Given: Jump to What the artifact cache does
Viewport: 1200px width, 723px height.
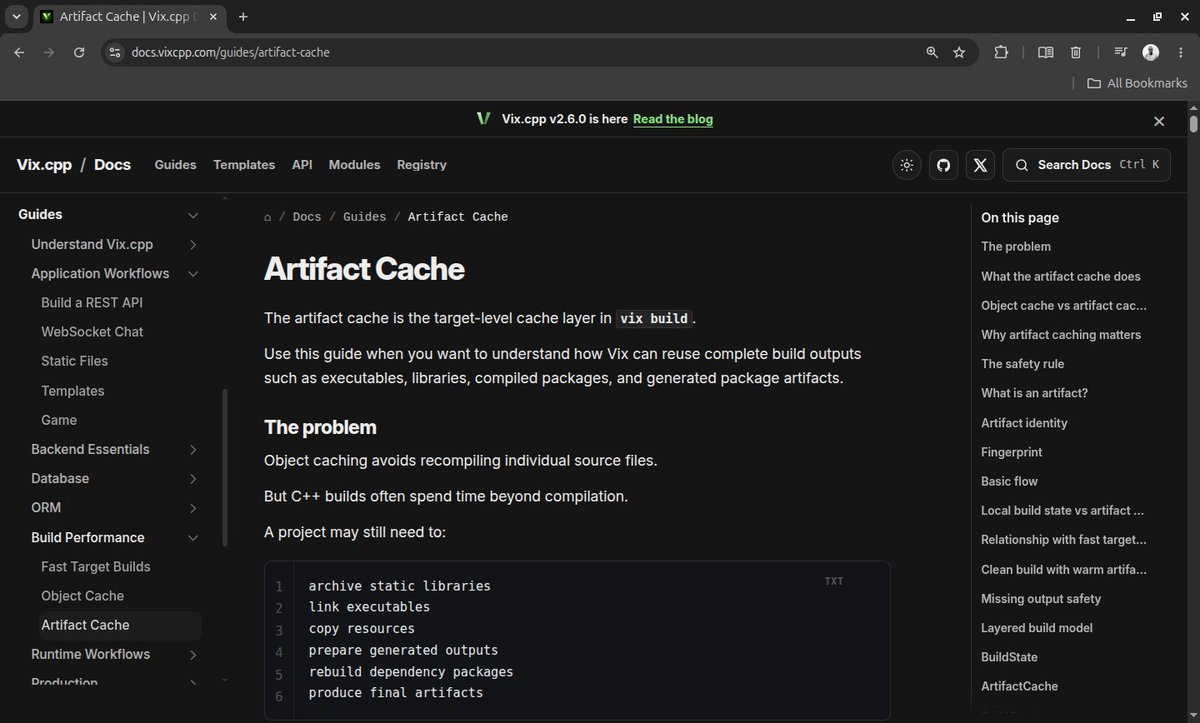Looking at the screenshot, I should [1061, 276].
